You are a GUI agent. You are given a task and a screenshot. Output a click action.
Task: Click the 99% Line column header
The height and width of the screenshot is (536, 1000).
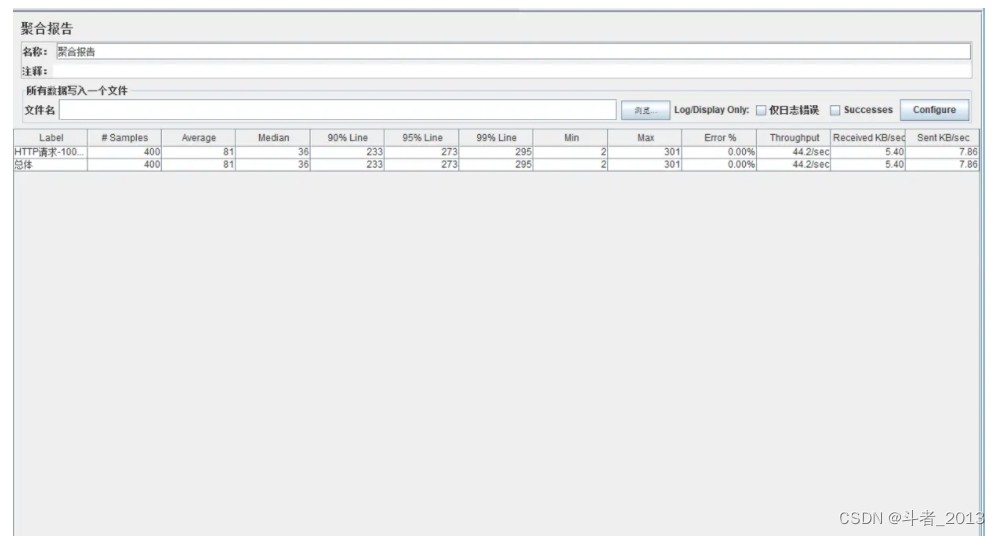point(496,138)
